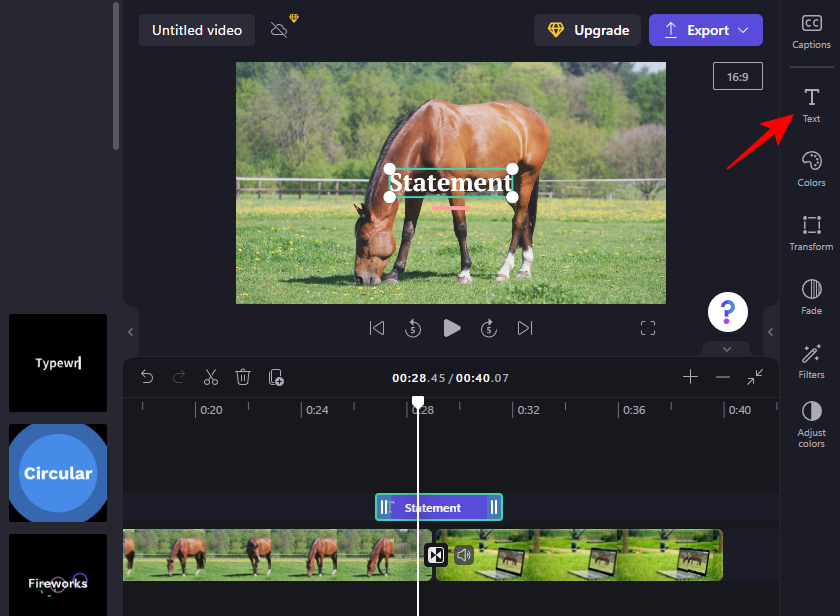Viewport: 840px width, 616px height.
Task: Open the Fade settings
Action: point(811,296)
